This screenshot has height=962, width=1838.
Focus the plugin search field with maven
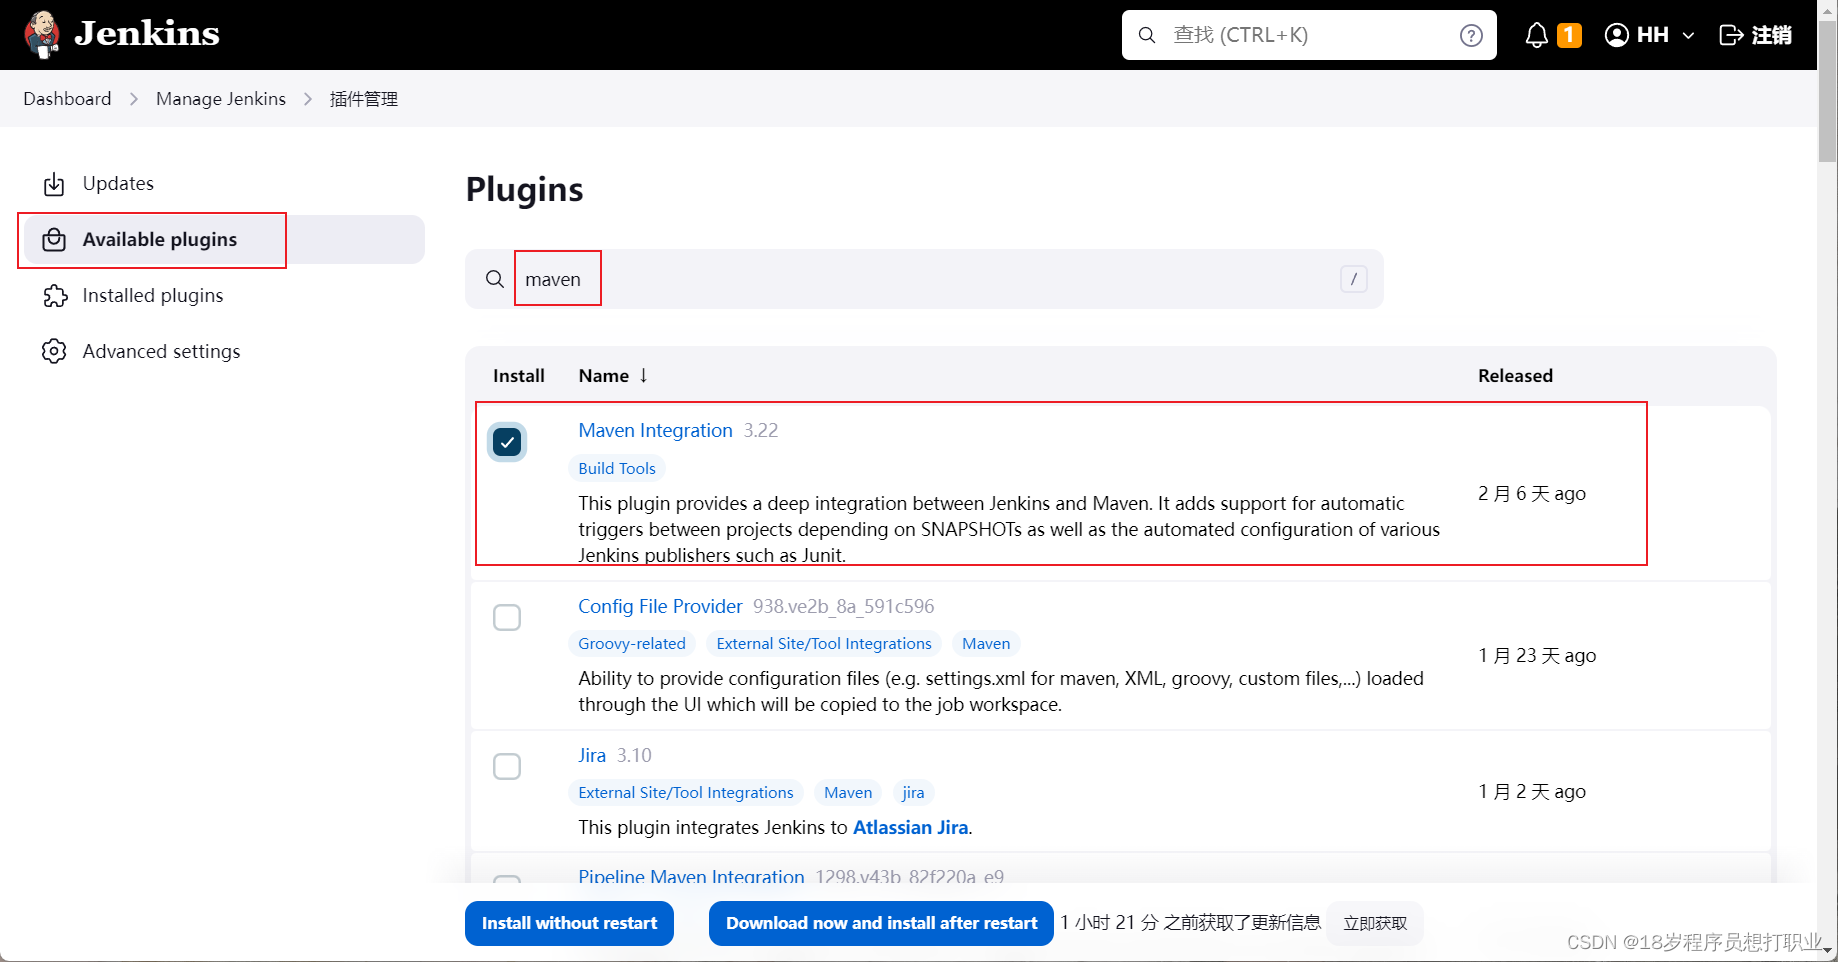pyautogui.click(x=924, y=279)
